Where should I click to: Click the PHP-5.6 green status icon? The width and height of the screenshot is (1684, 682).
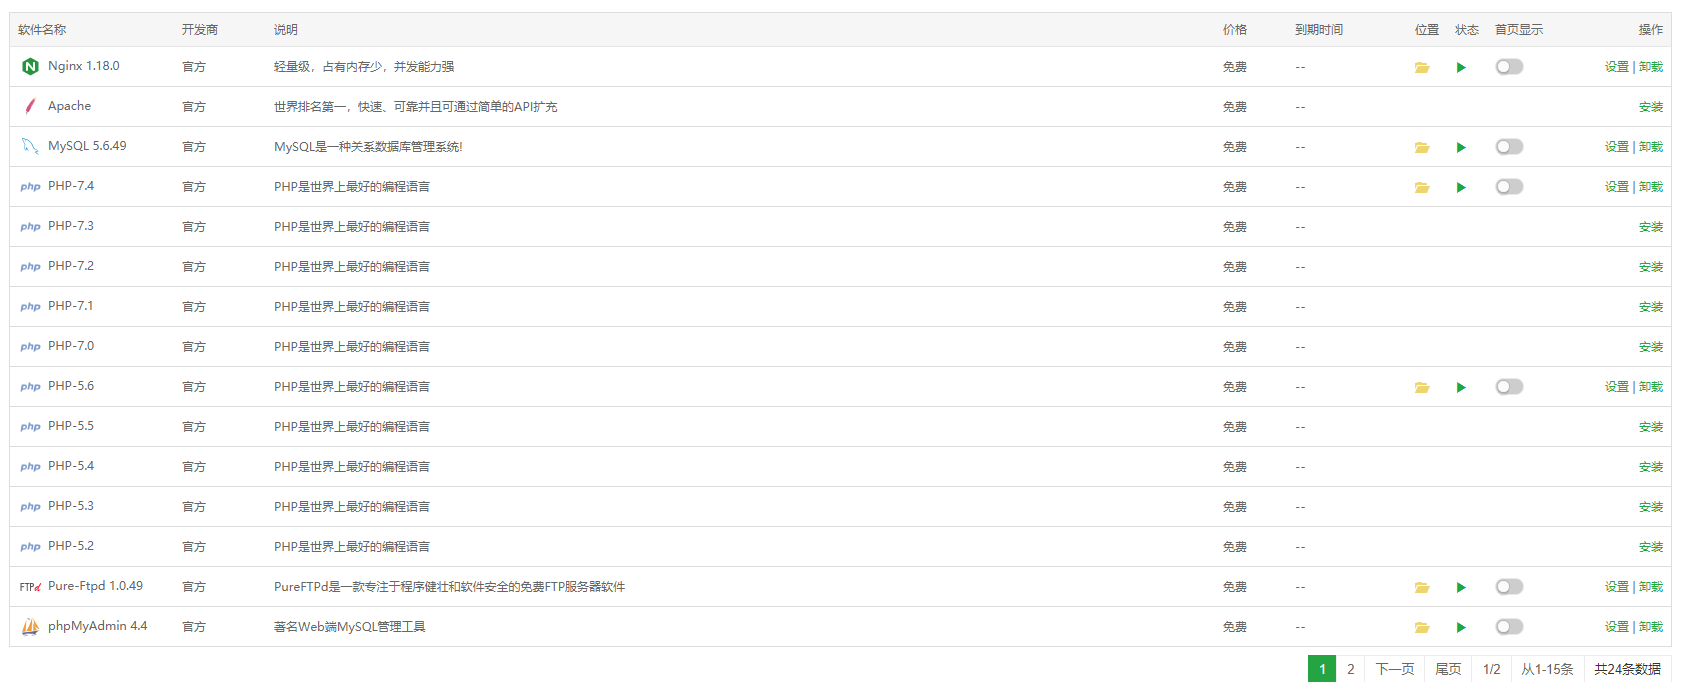click(1461, 388)
